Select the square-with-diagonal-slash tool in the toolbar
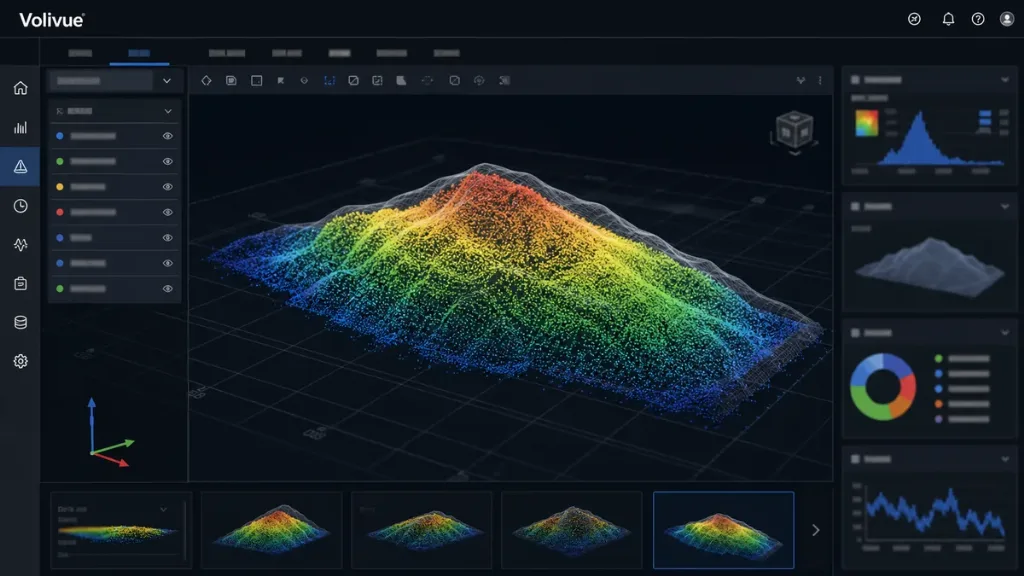The height and width of the screenshot is (576, 1024). pyautogui.click(x=353, y=80)
